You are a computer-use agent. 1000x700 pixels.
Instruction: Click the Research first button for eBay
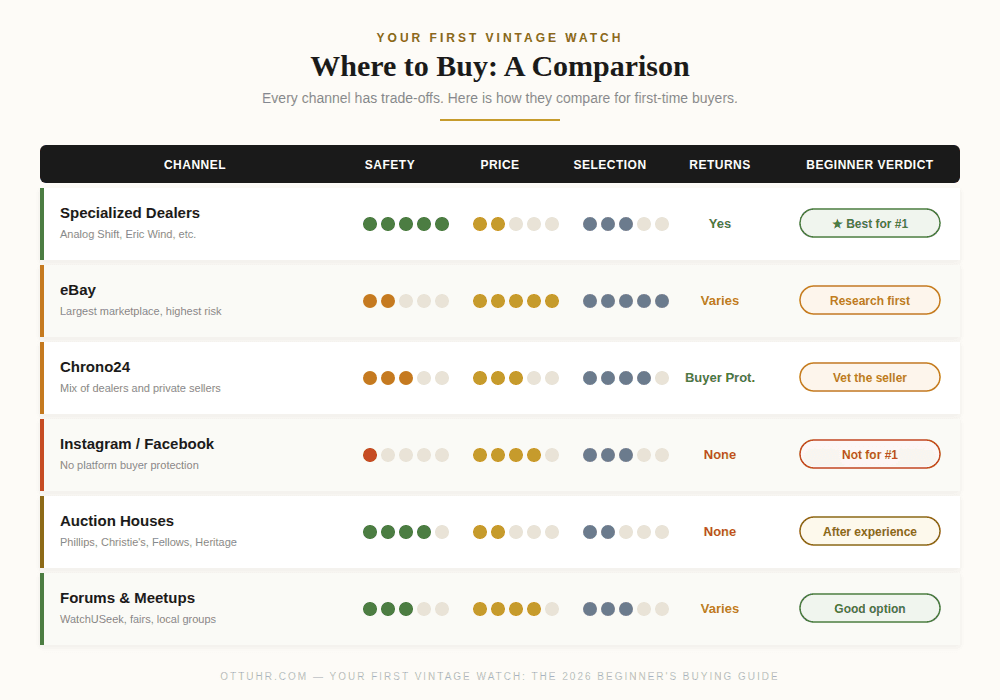[869, 300]
